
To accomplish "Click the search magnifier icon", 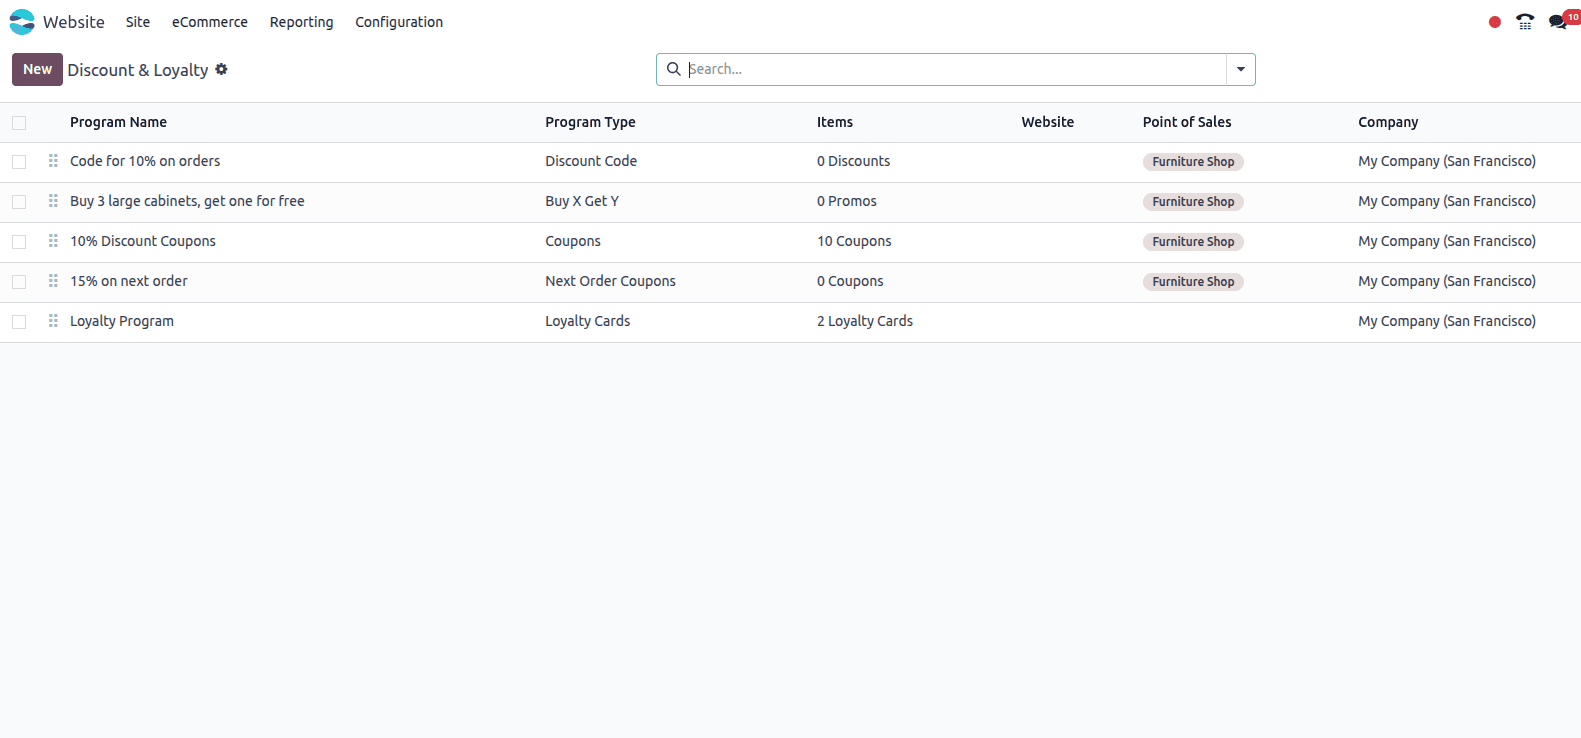I will [x=674, y=69].
